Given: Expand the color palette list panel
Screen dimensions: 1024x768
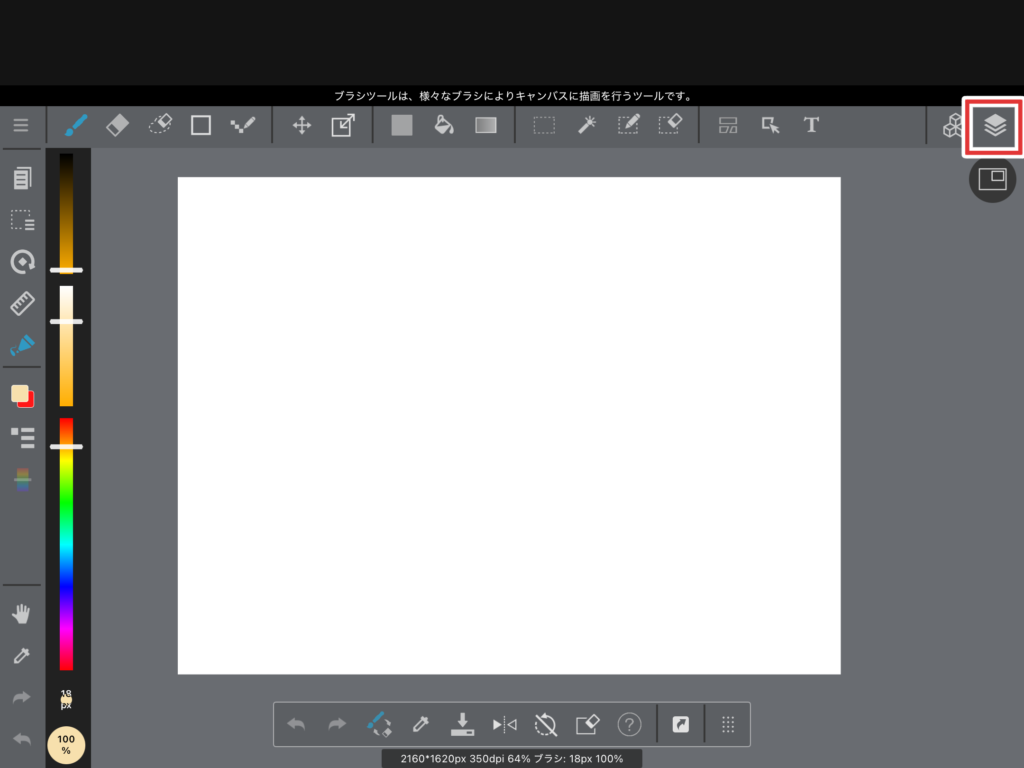Looking at the screenshot, I should tap(22, 437).
